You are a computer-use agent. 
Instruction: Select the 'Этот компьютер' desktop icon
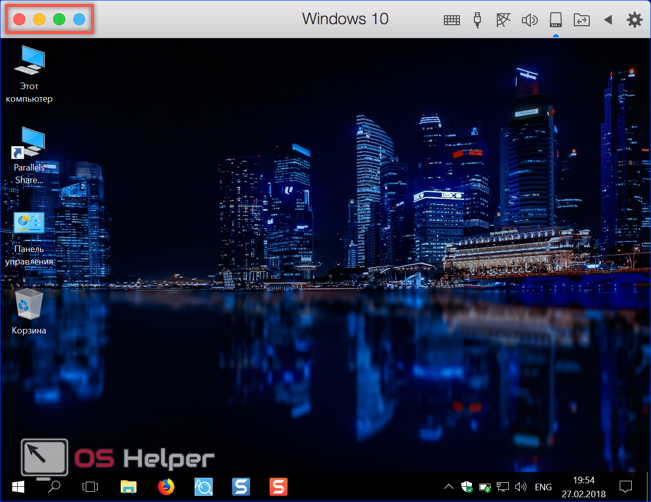point(29,75)
